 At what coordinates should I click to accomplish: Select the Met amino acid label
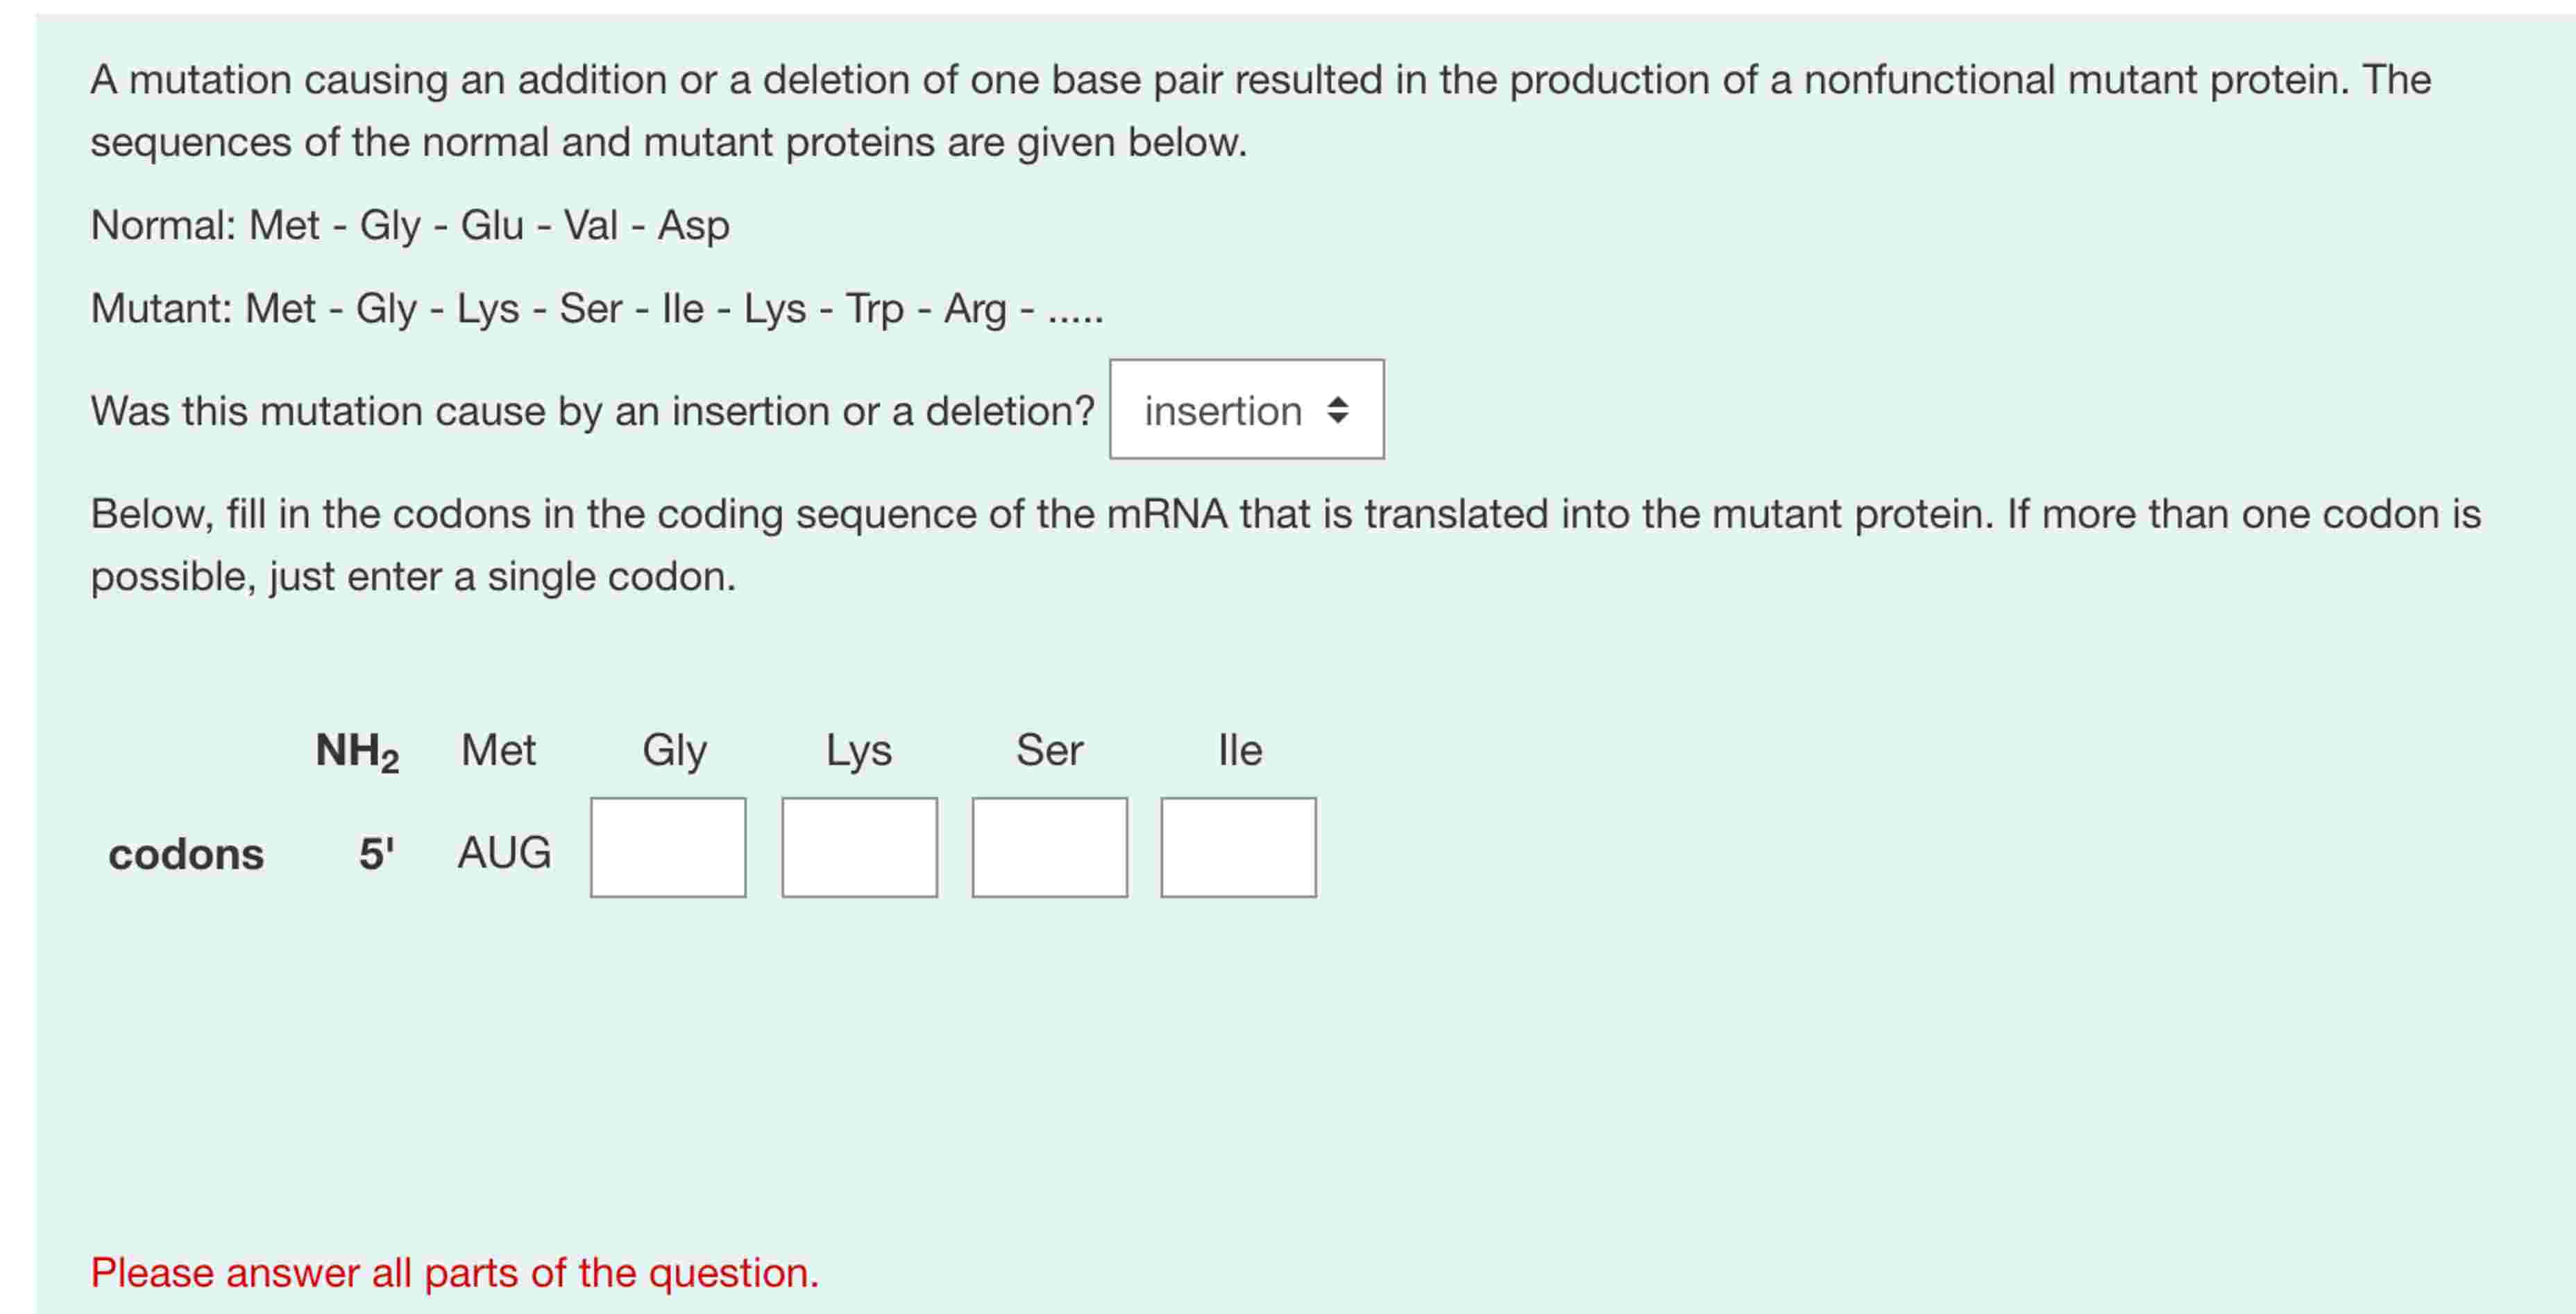(497, 749)
